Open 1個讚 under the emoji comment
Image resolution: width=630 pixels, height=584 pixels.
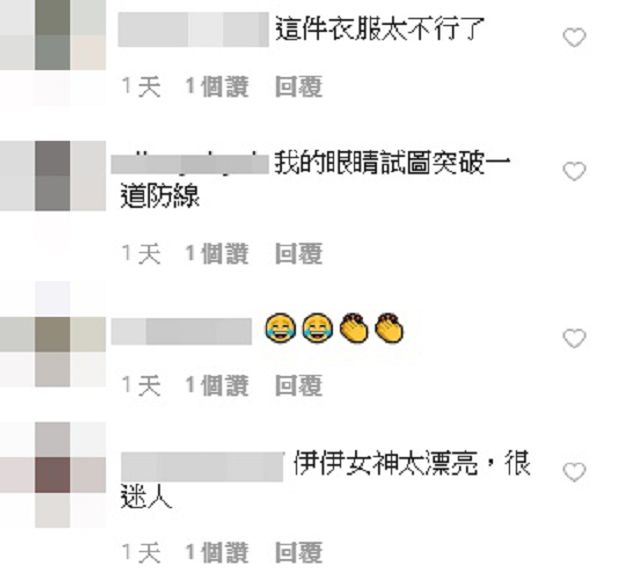click(x=217, y=386)
